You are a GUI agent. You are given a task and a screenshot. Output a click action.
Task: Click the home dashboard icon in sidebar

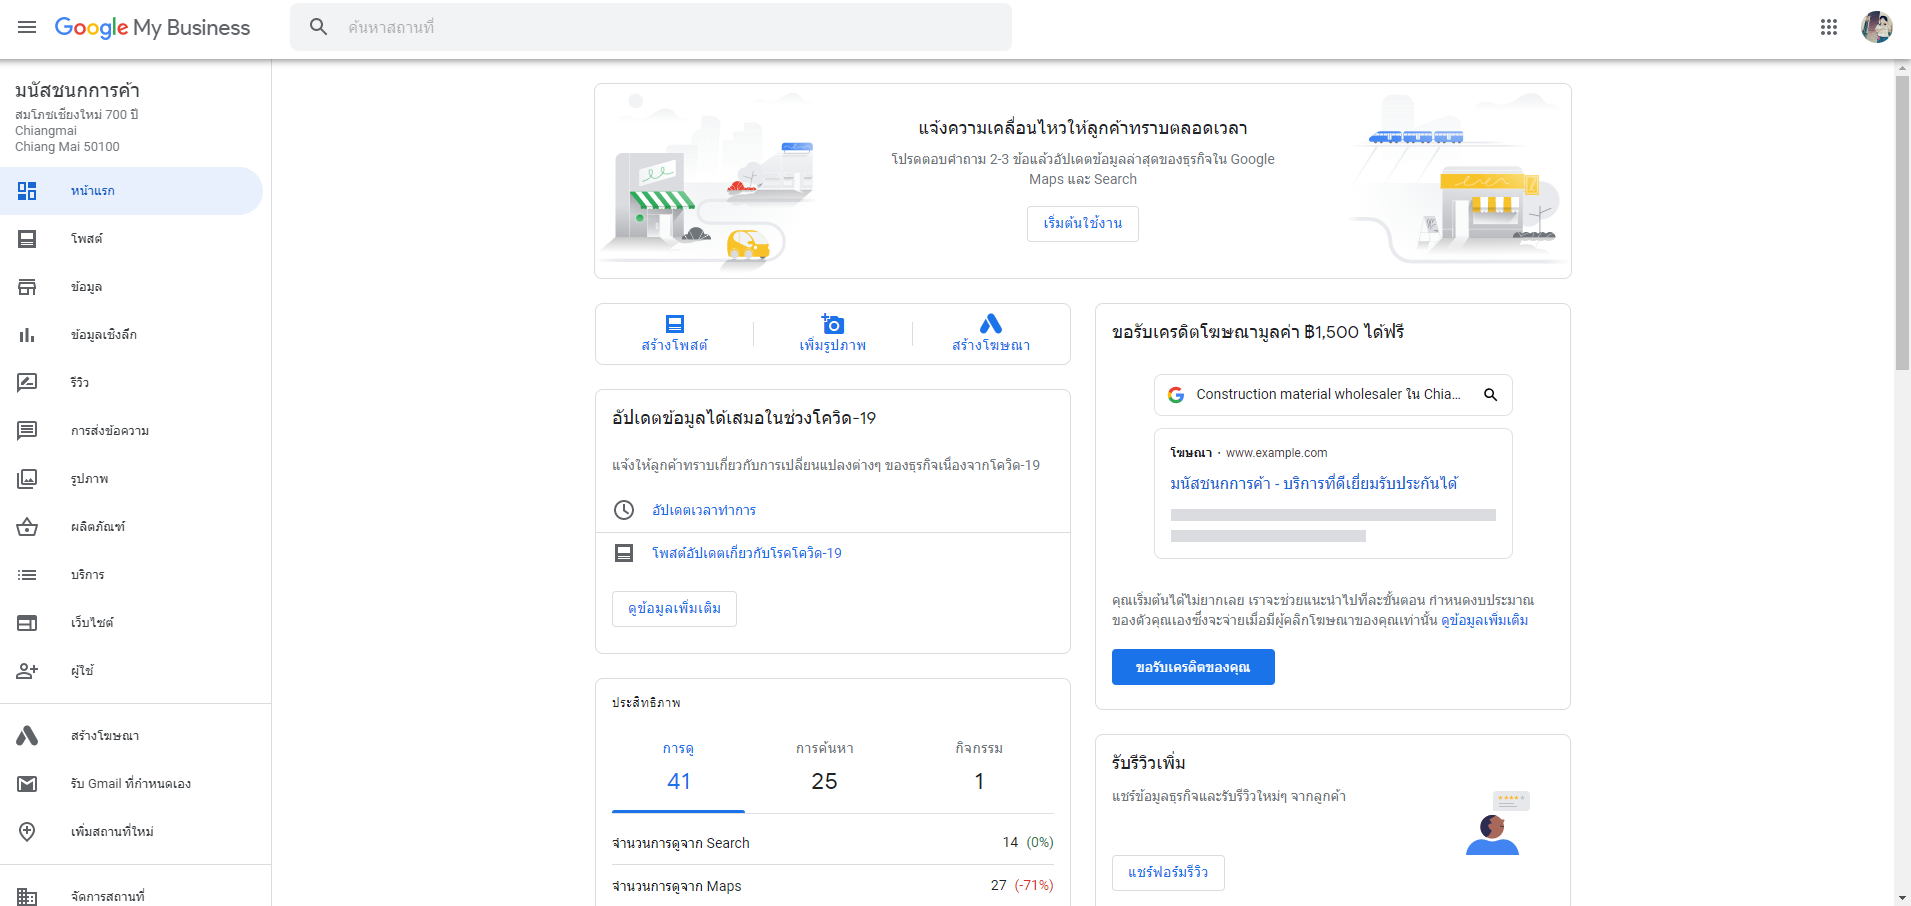[x=27, y=191]
